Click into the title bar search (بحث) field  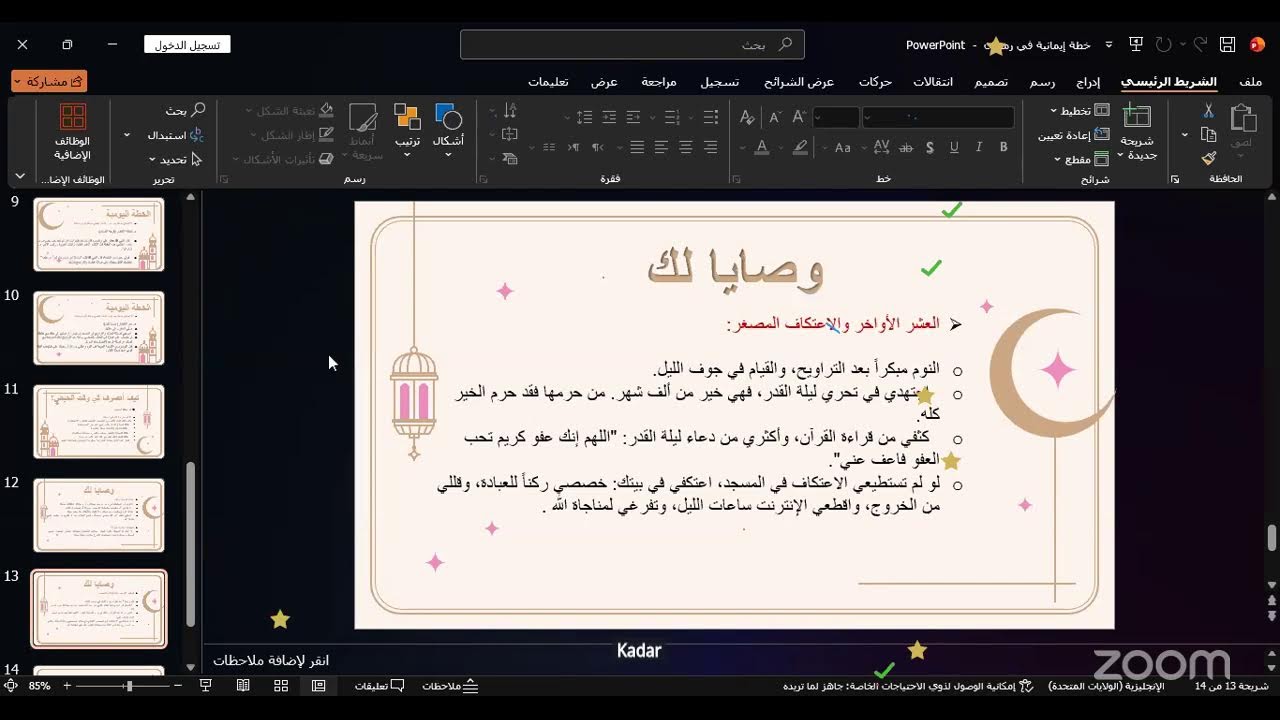pyautogui.click(x=632, y=45)
